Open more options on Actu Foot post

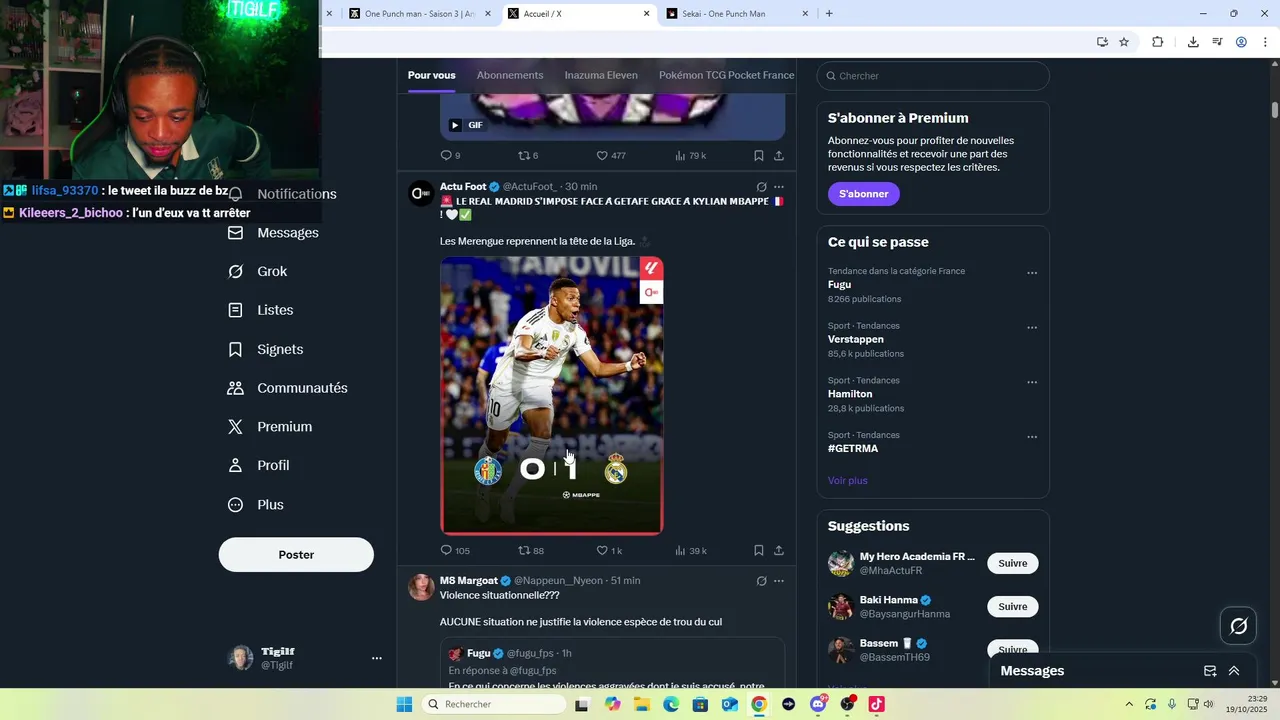(779, 187)
